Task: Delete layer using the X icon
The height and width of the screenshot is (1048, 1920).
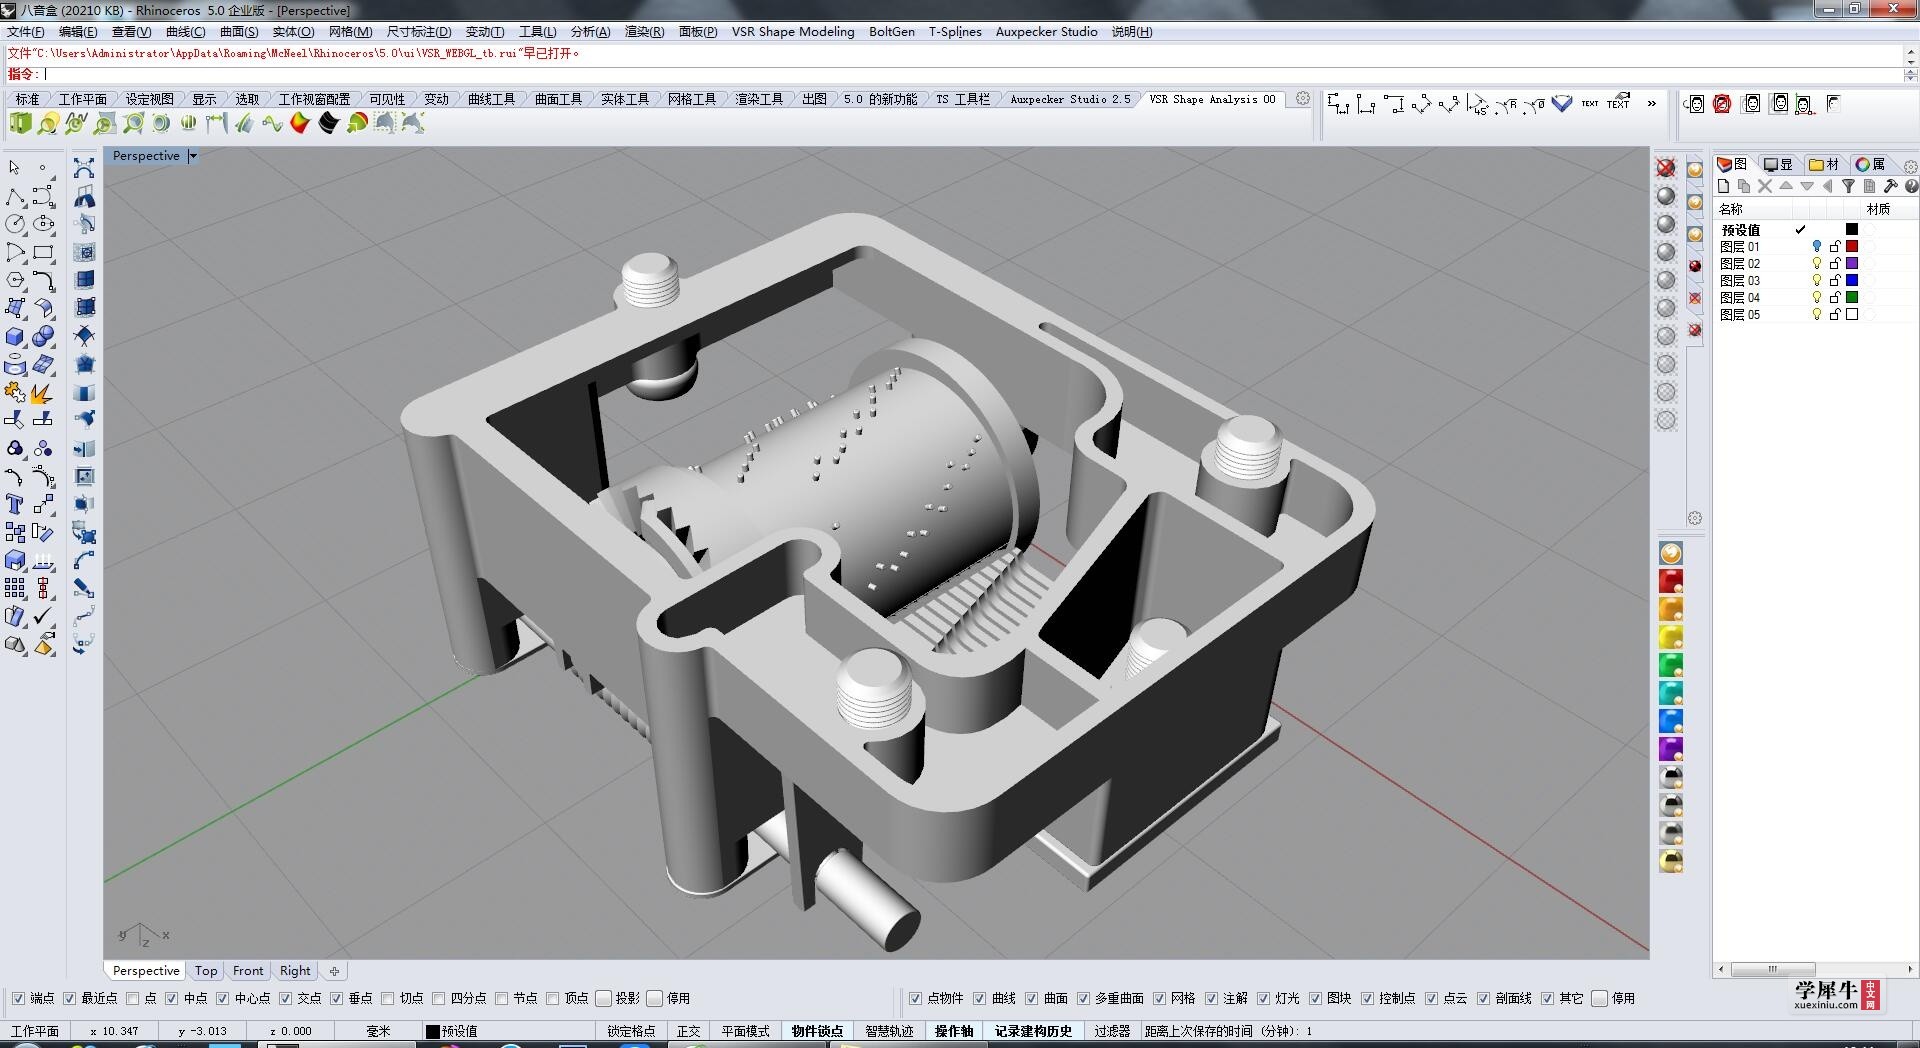Action: pyautogui.click(x=1765, y=186)
